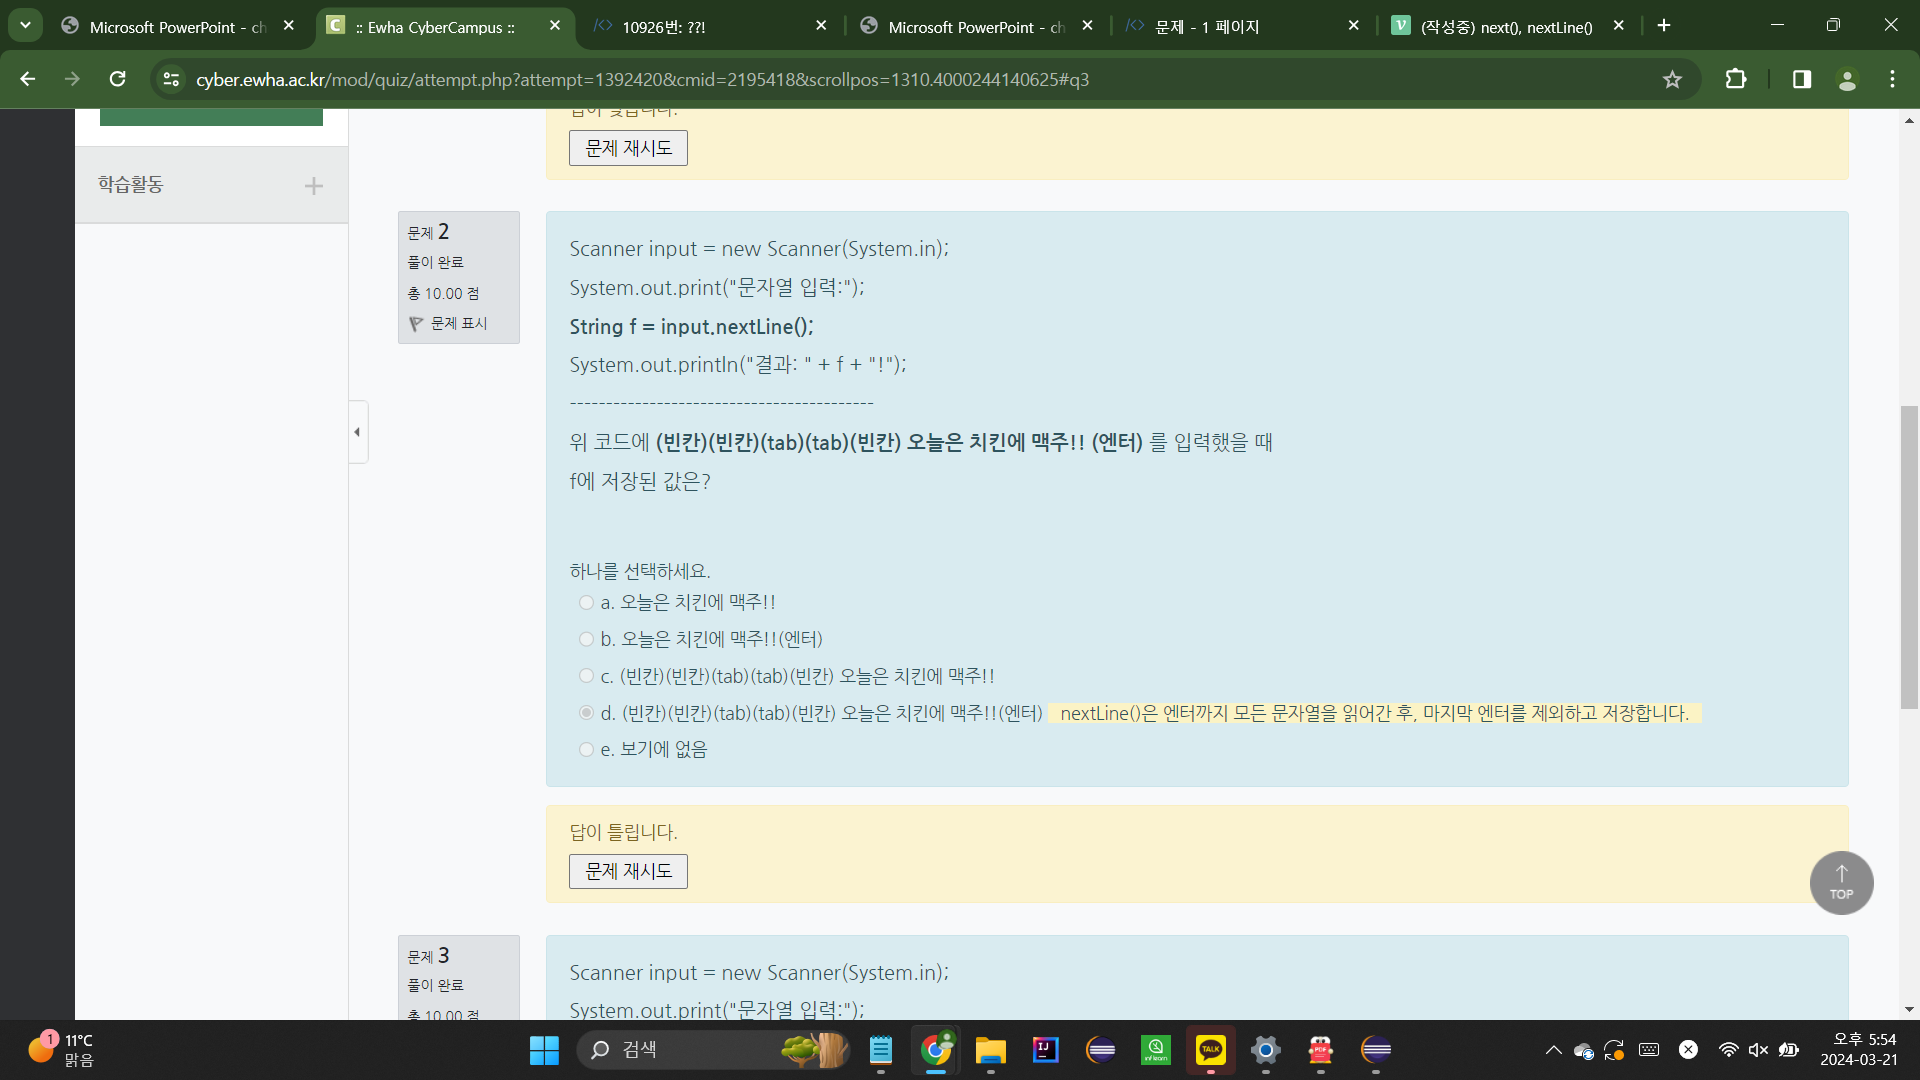Click the TOP scroll-to-top button
This screenshot has width=1920, height=1080.
click(x=1841, y=882)
